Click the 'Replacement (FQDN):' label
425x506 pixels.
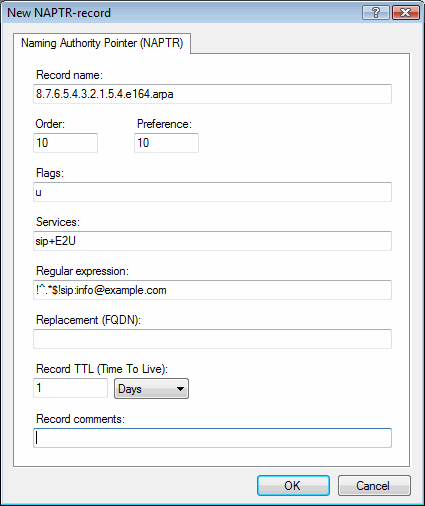click(88, 320)
